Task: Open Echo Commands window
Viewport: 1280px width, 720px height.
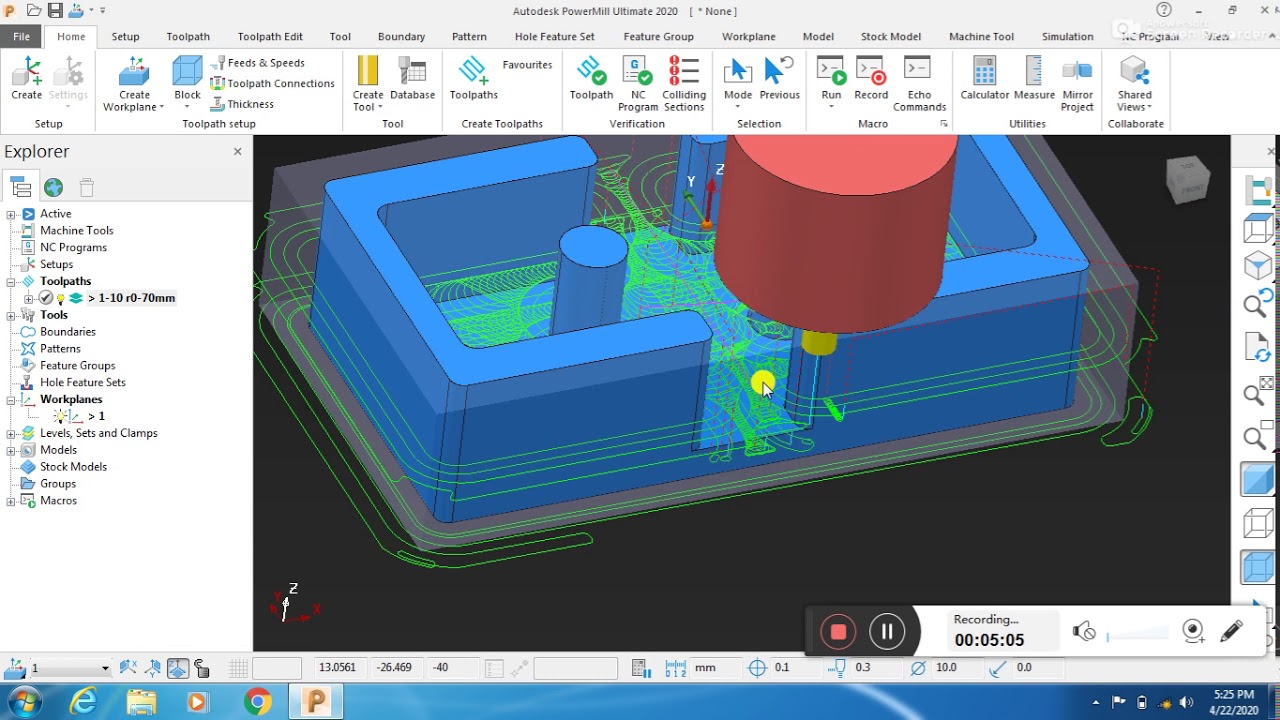Action: click(919, 84)
